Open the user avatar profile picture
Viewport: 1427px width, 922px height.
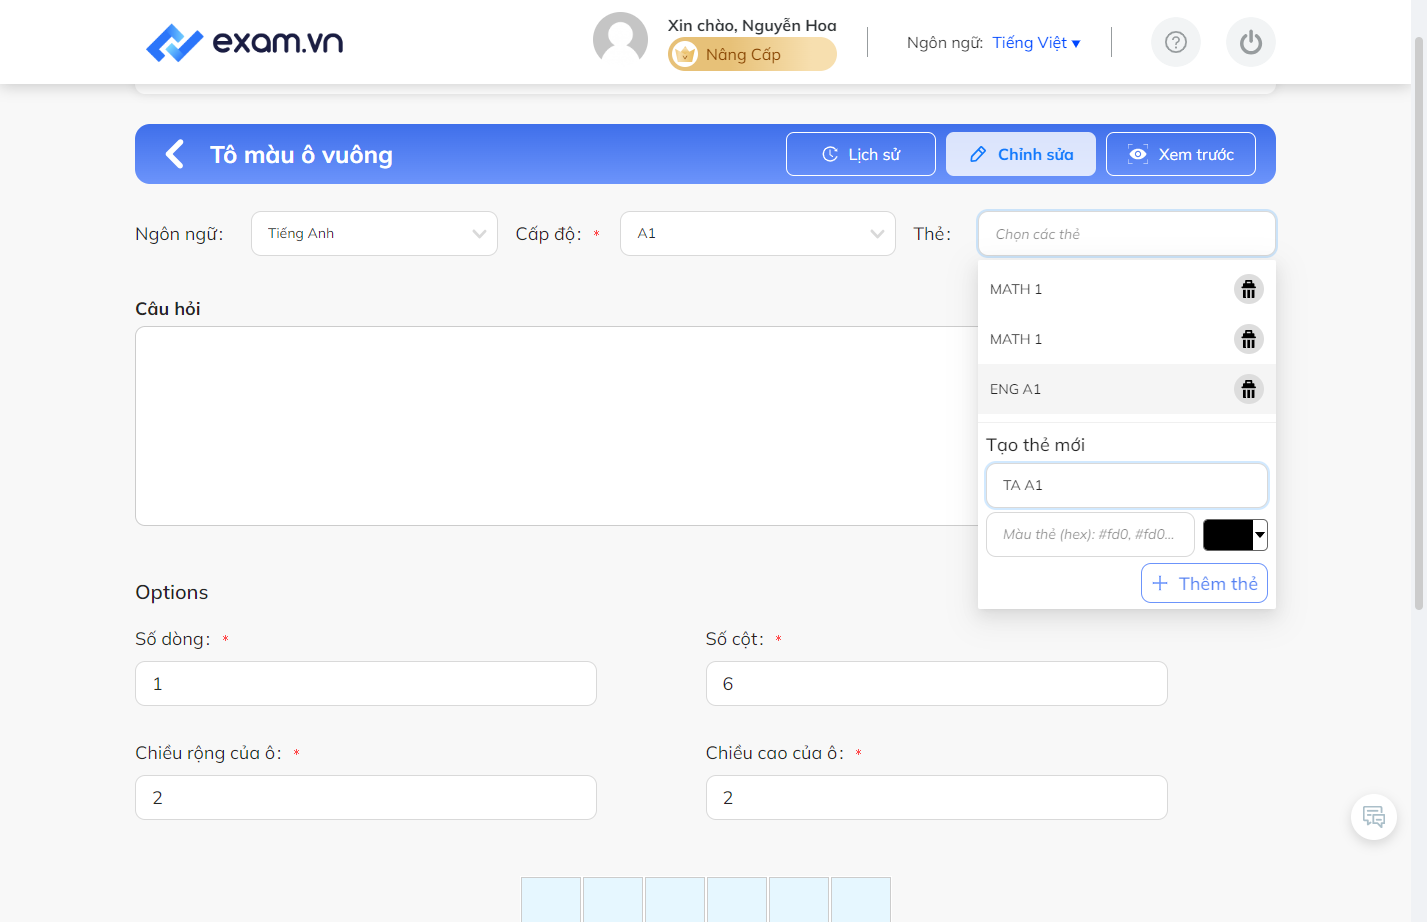[x=620, y=40]
